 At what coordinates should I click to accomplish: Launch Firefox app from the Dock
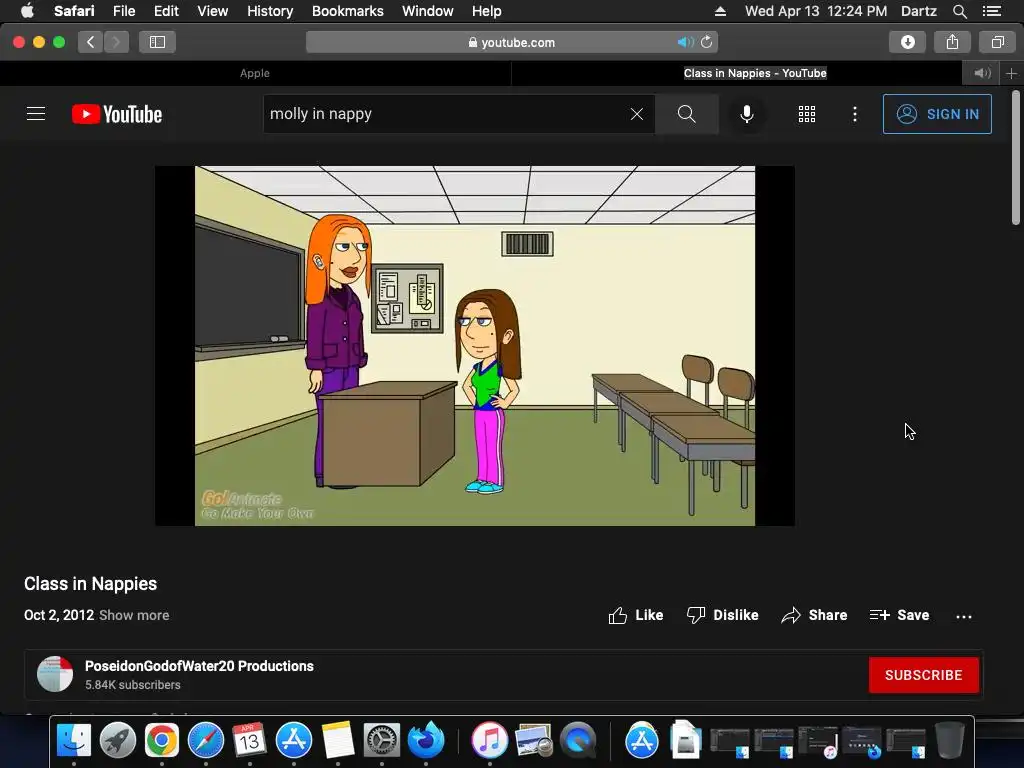(x=426, y=741)
